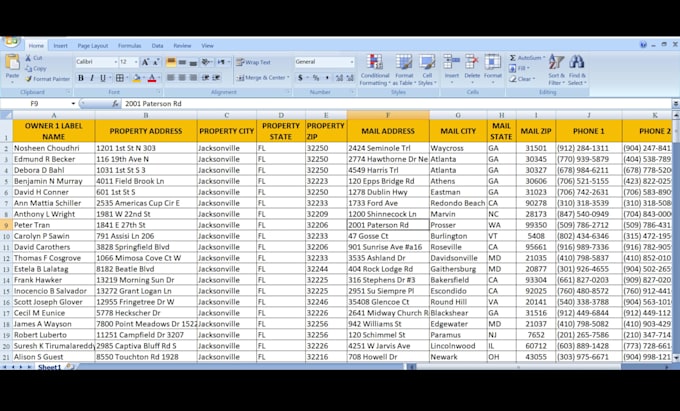Viewport: 680px width, 411px height.
Task: Open Sort & Filter menu
Action: [x=556, y=70]
